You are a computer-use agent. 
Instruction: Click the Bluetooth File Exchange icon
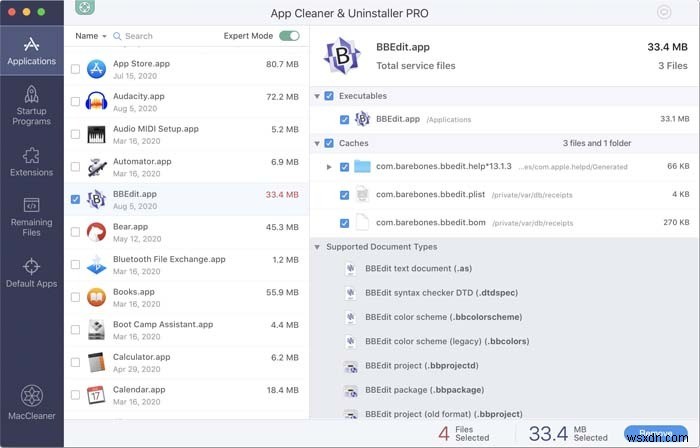[96, 265]
